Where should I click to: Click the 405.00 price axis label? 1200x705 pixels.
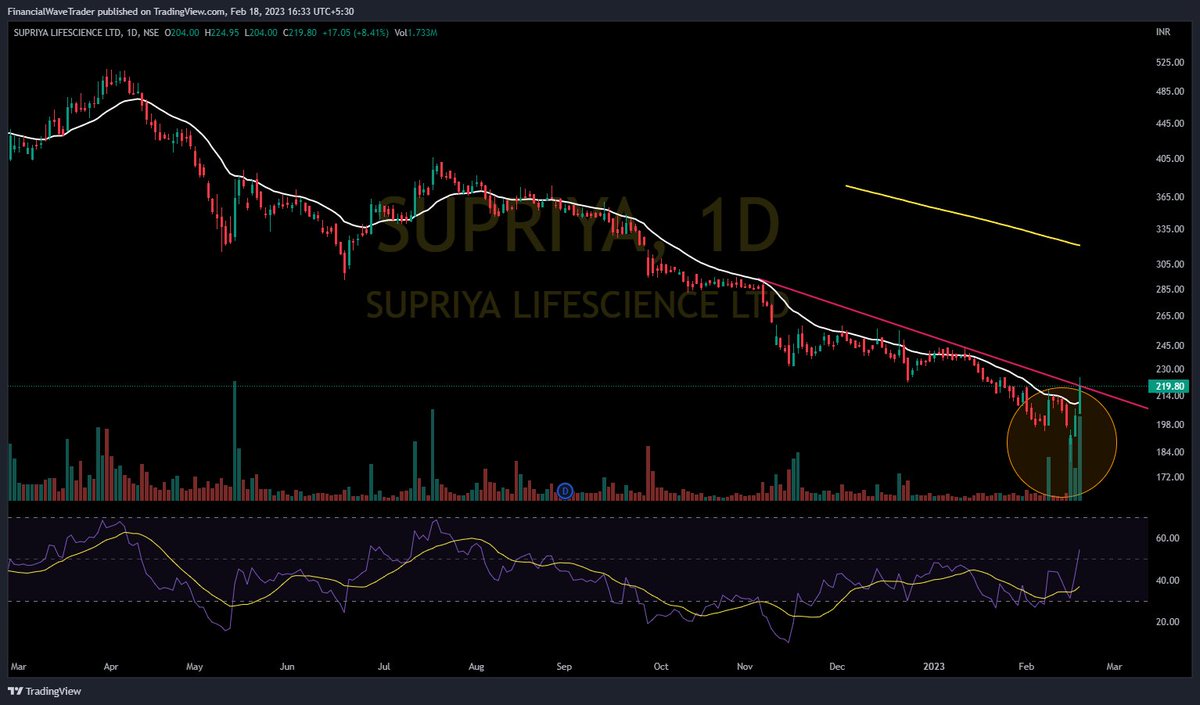click(x=1169, y=159)
